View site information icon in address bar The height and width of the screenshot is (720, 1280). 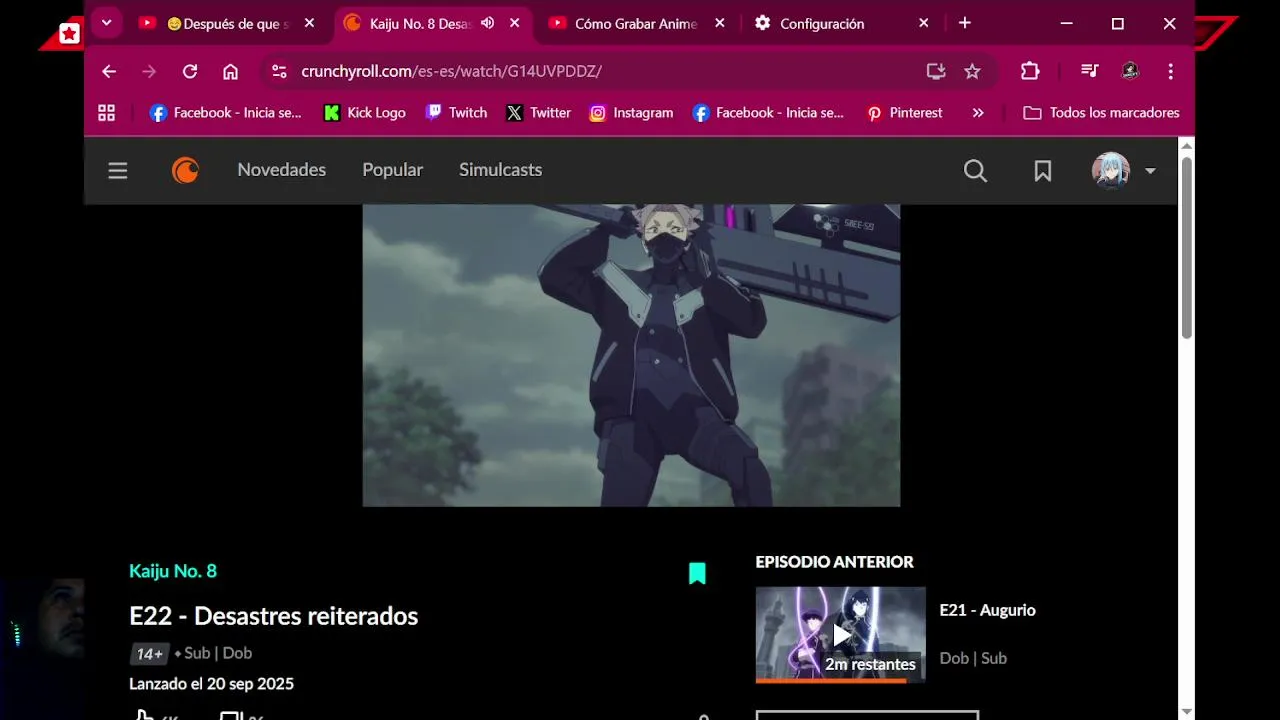[x=280, y=71]
